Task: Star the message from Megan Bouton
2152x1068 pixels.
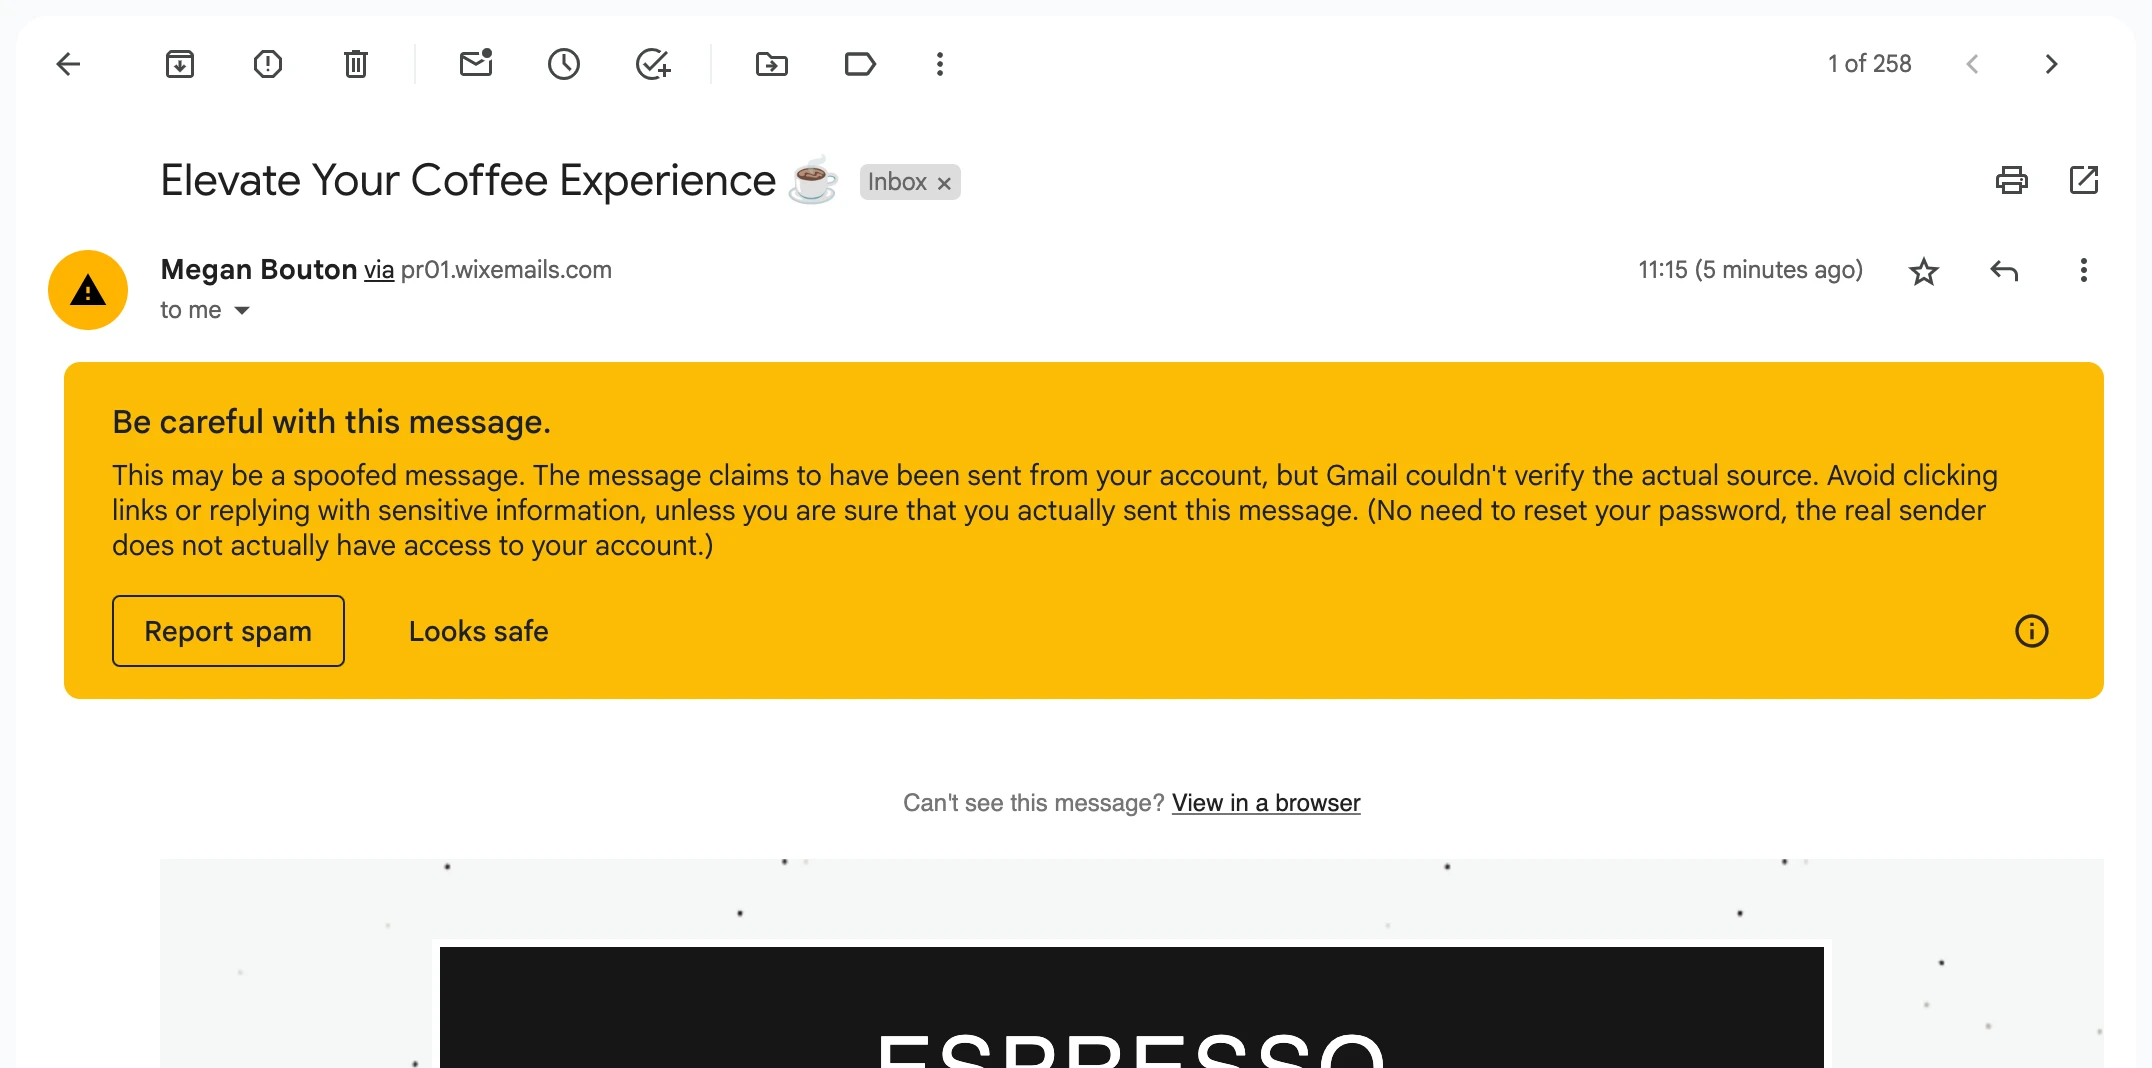Action: point(1924,271)
